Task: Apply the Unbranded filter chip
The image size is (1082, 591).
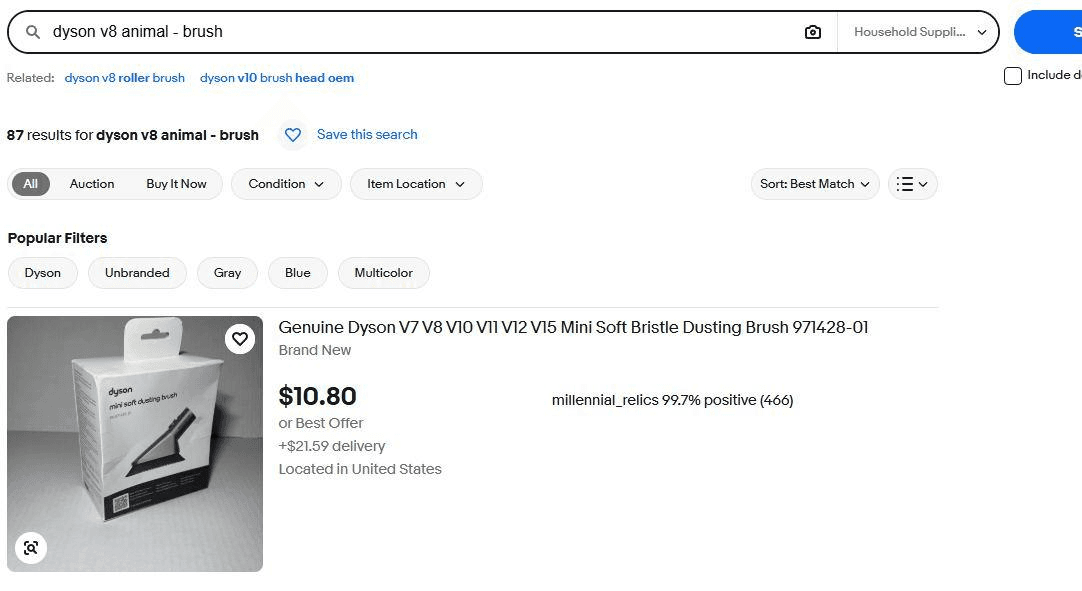Action: (x=137, y=273)
